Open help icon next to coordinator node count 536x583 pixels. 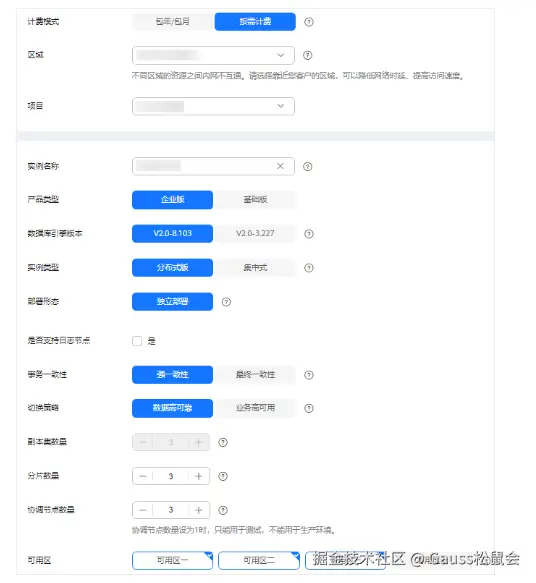pos(223,510)
